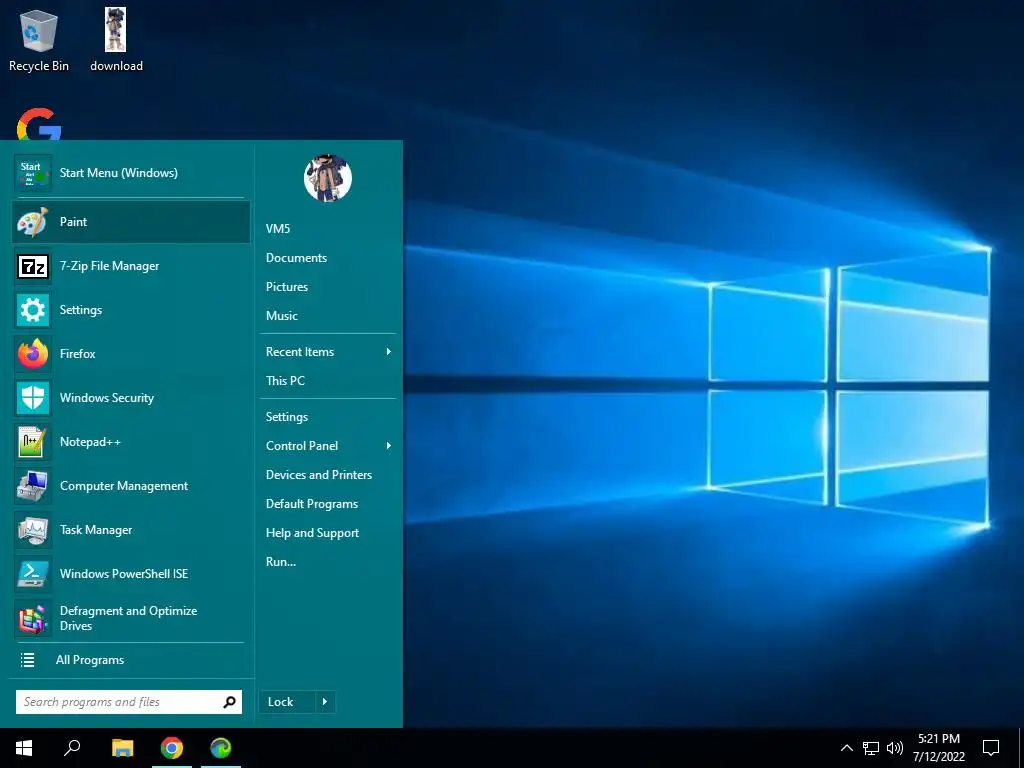Open Devices and Printers
Image resolution: width=1024 pixels, height=768 pixels.
click(x=319, y=475)
